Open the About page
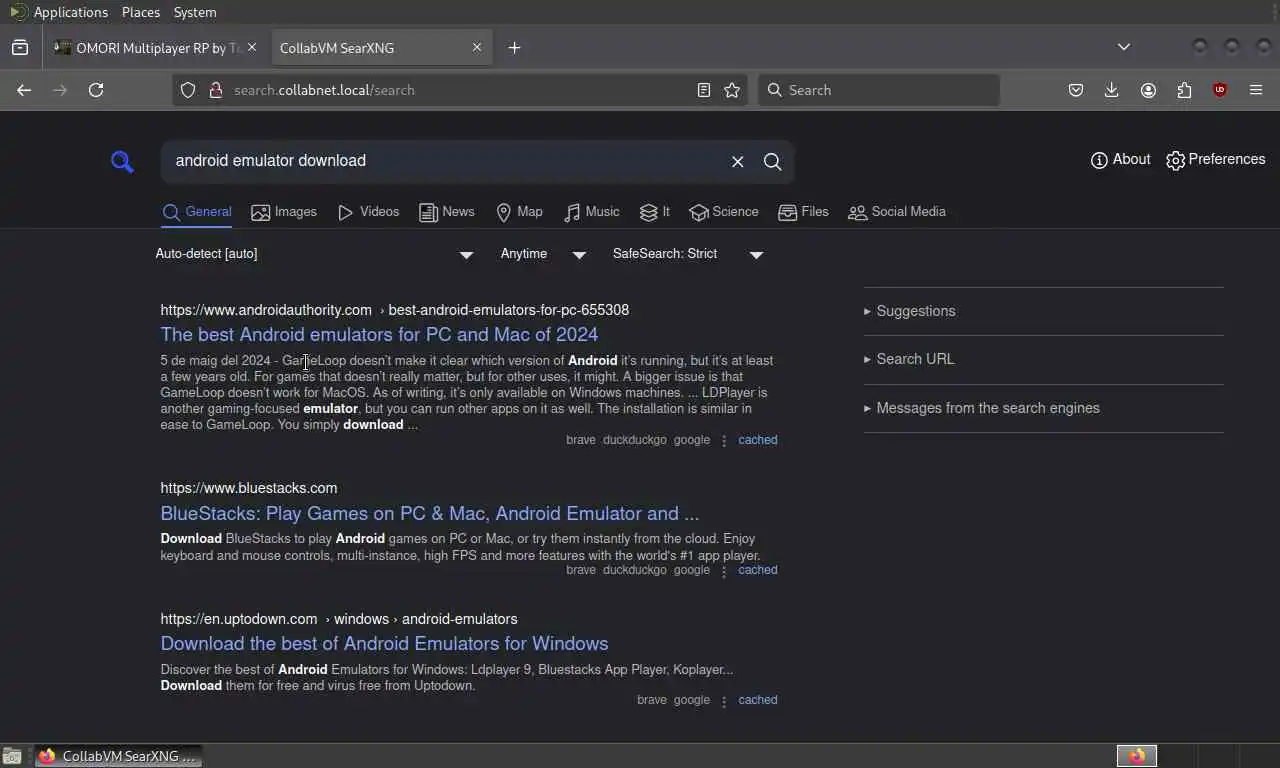This screenshot has width=1280, height=768. click(x=1120, y=160)
